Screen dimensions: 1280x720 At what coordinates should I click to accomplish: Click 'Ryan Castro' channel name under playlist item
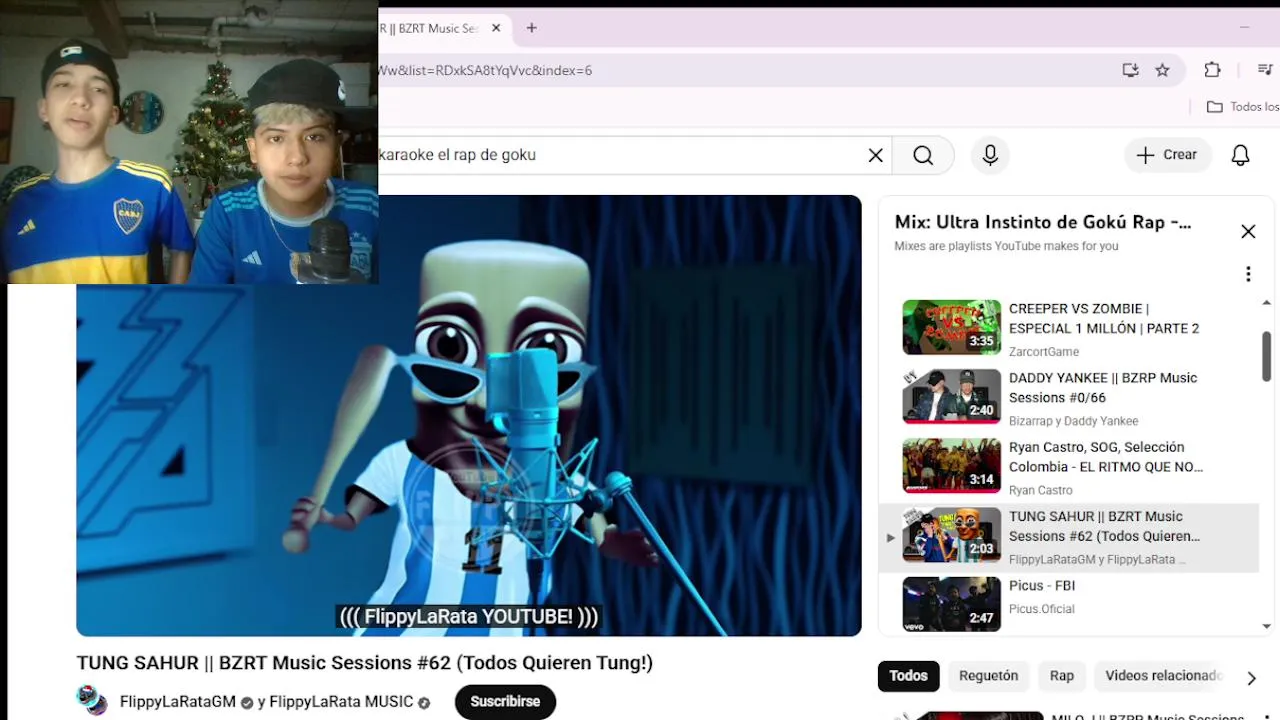1040,490
